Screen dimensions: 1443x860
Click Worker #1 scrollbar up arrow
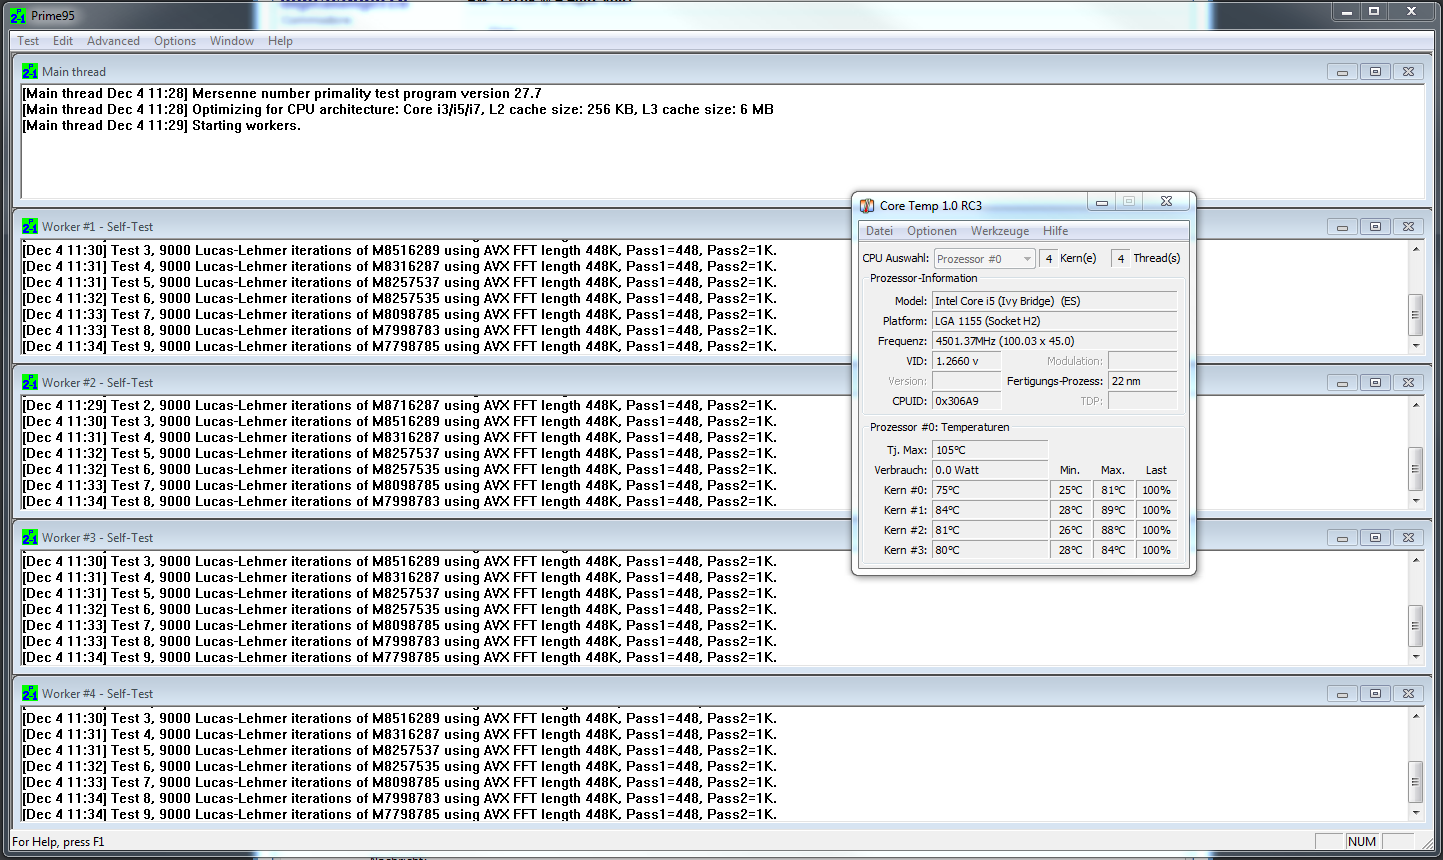(x=1415, y=249)
